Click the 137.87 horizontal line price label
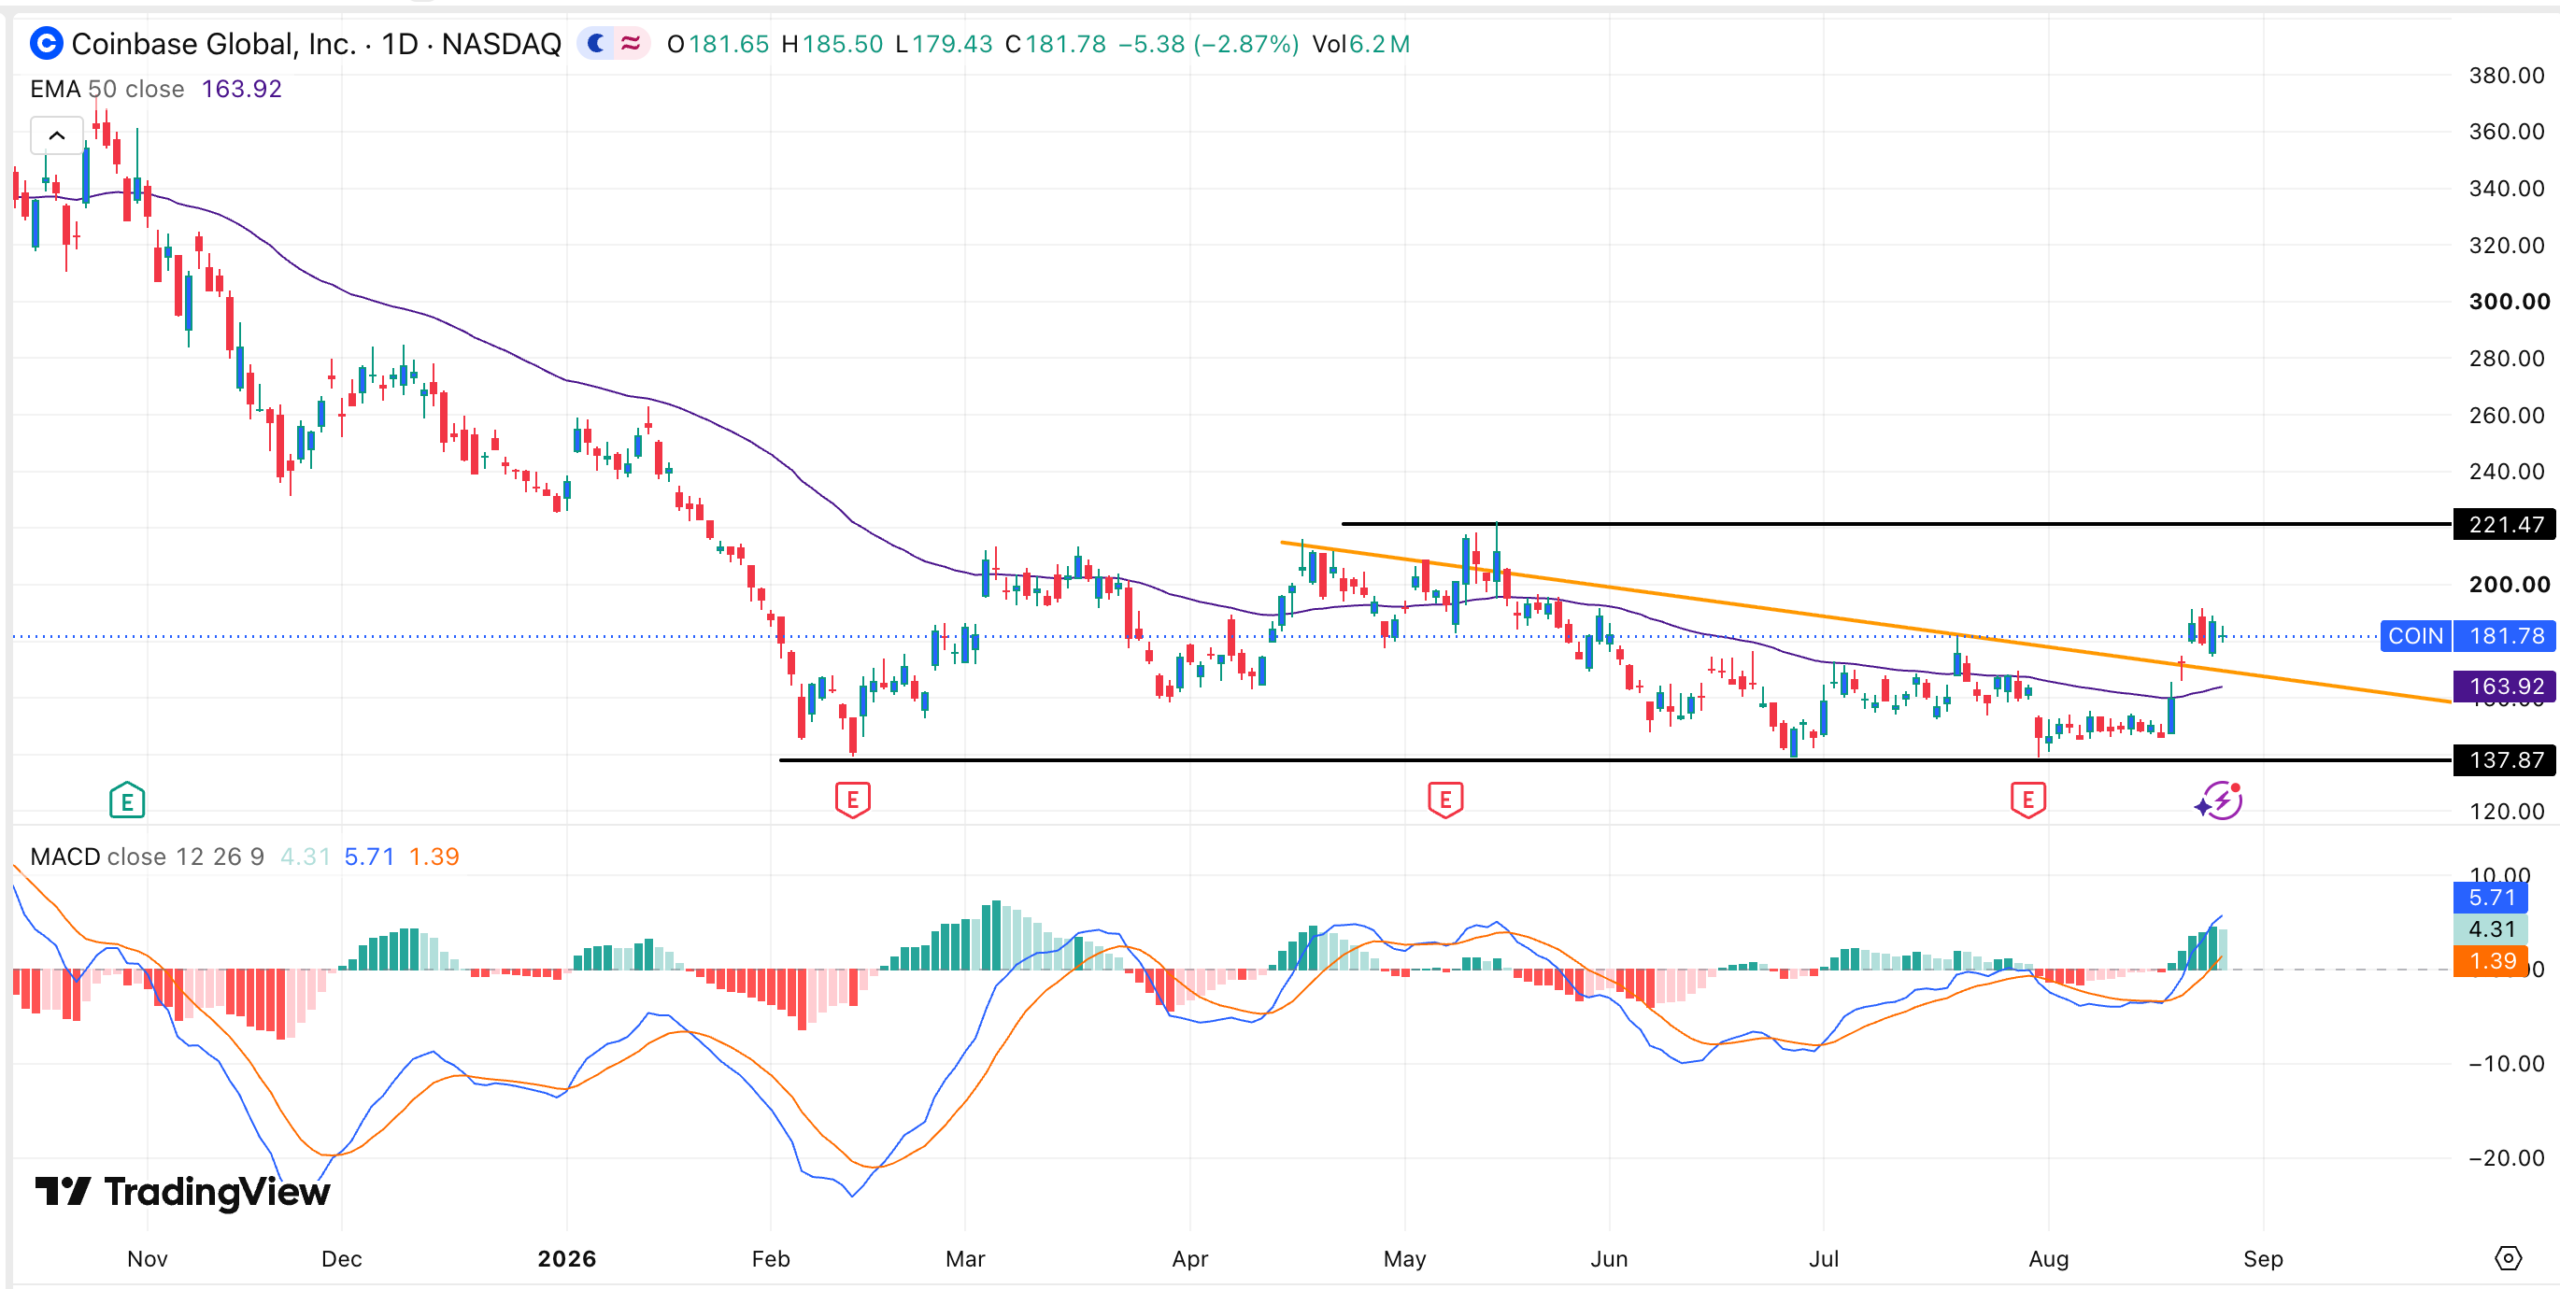 (2504, 760)
